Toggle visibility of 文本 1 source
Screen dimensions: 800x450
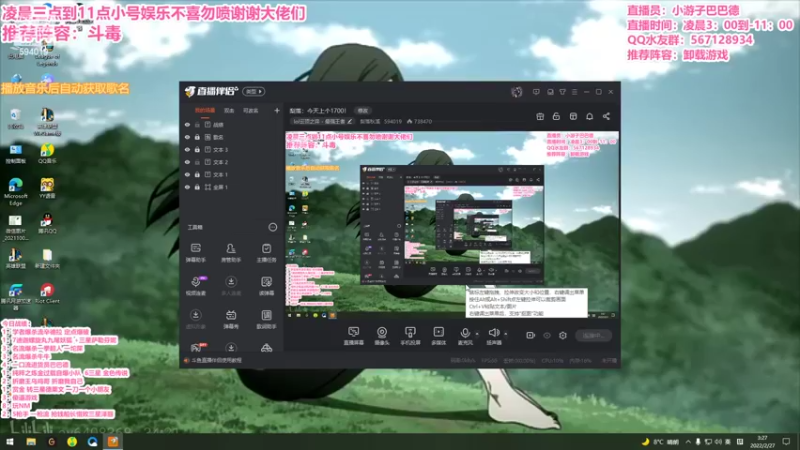(187, 174)
